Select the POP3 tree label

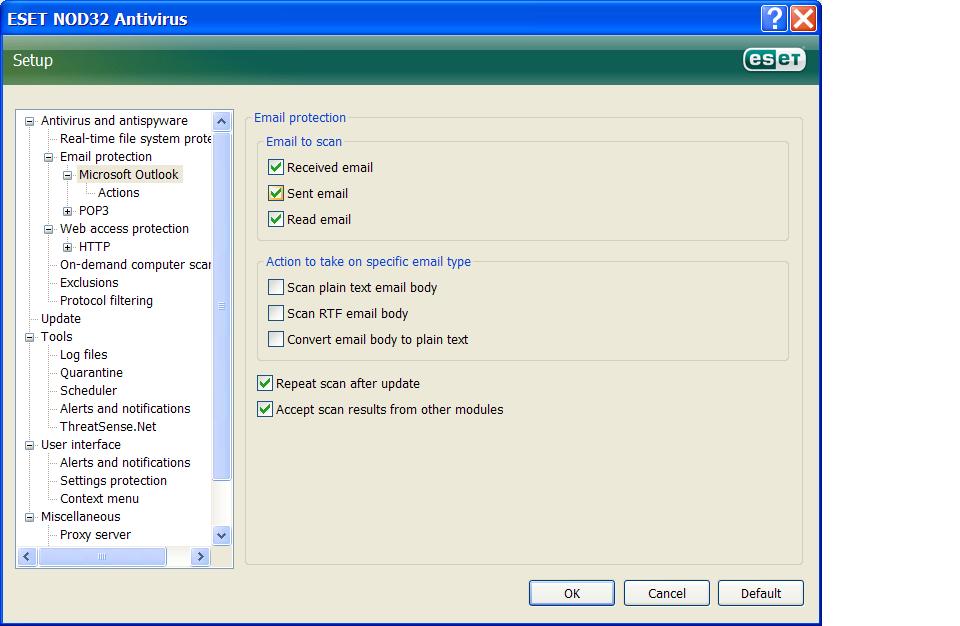[94, 211]
